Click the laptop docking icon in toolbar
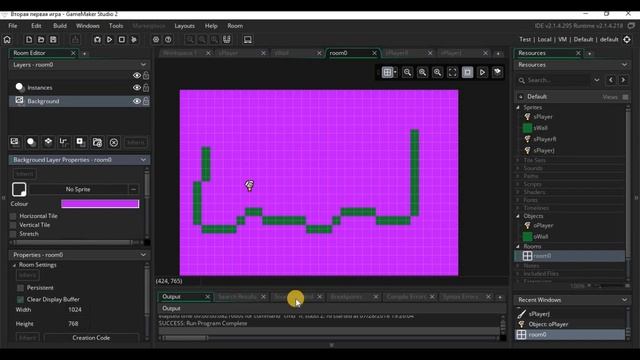The width and height of the screenshot is (640, 360). pos(247,40)
